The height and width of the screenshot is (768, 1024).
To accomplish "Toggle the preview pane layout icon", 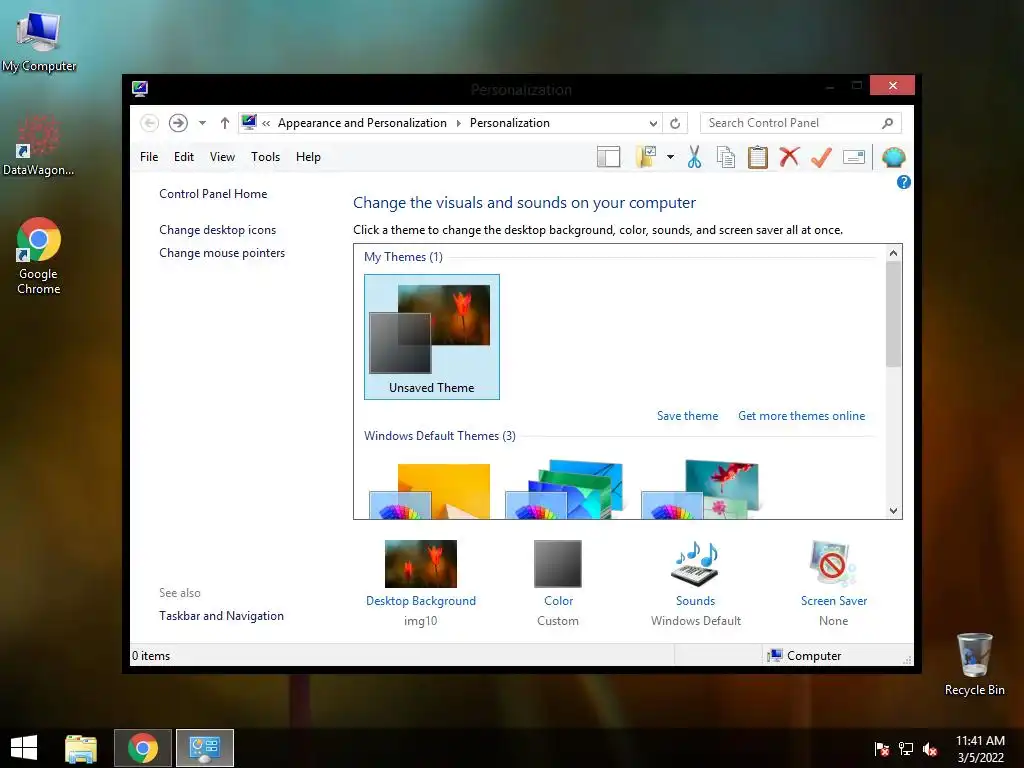I will coord(608,157).
